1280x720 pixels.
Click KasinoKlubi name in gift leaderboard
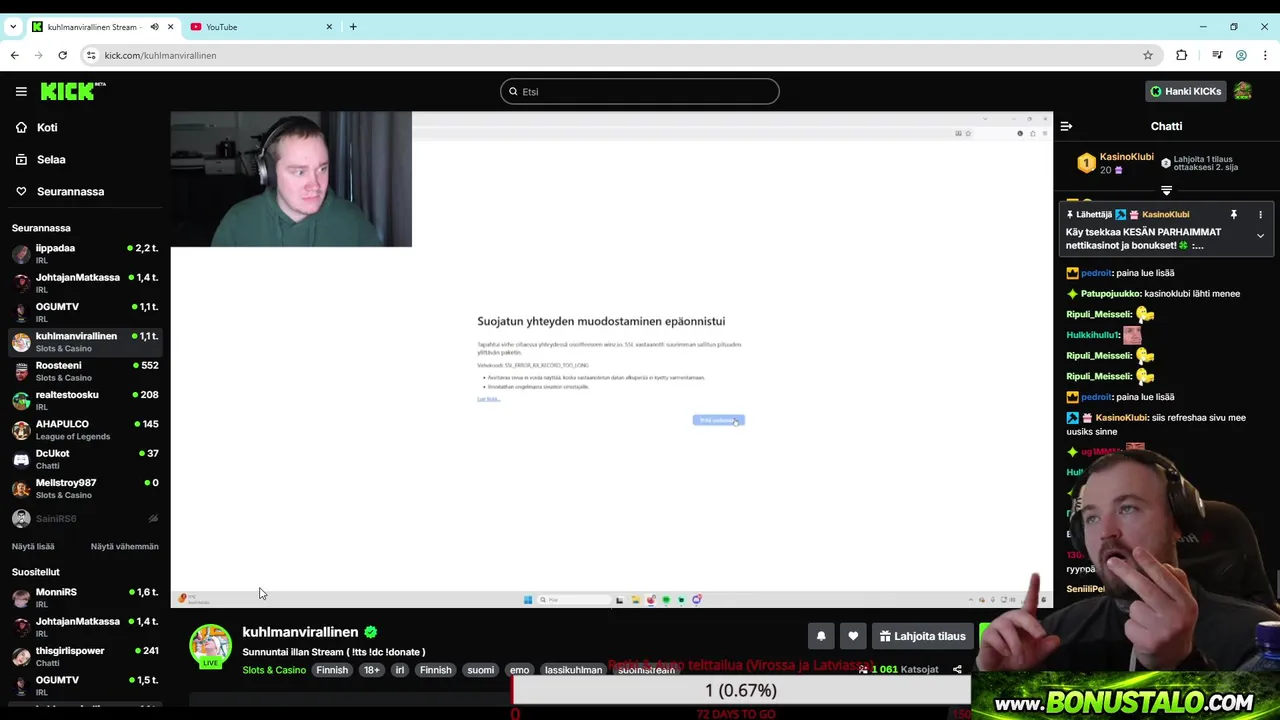(1127, 157)
